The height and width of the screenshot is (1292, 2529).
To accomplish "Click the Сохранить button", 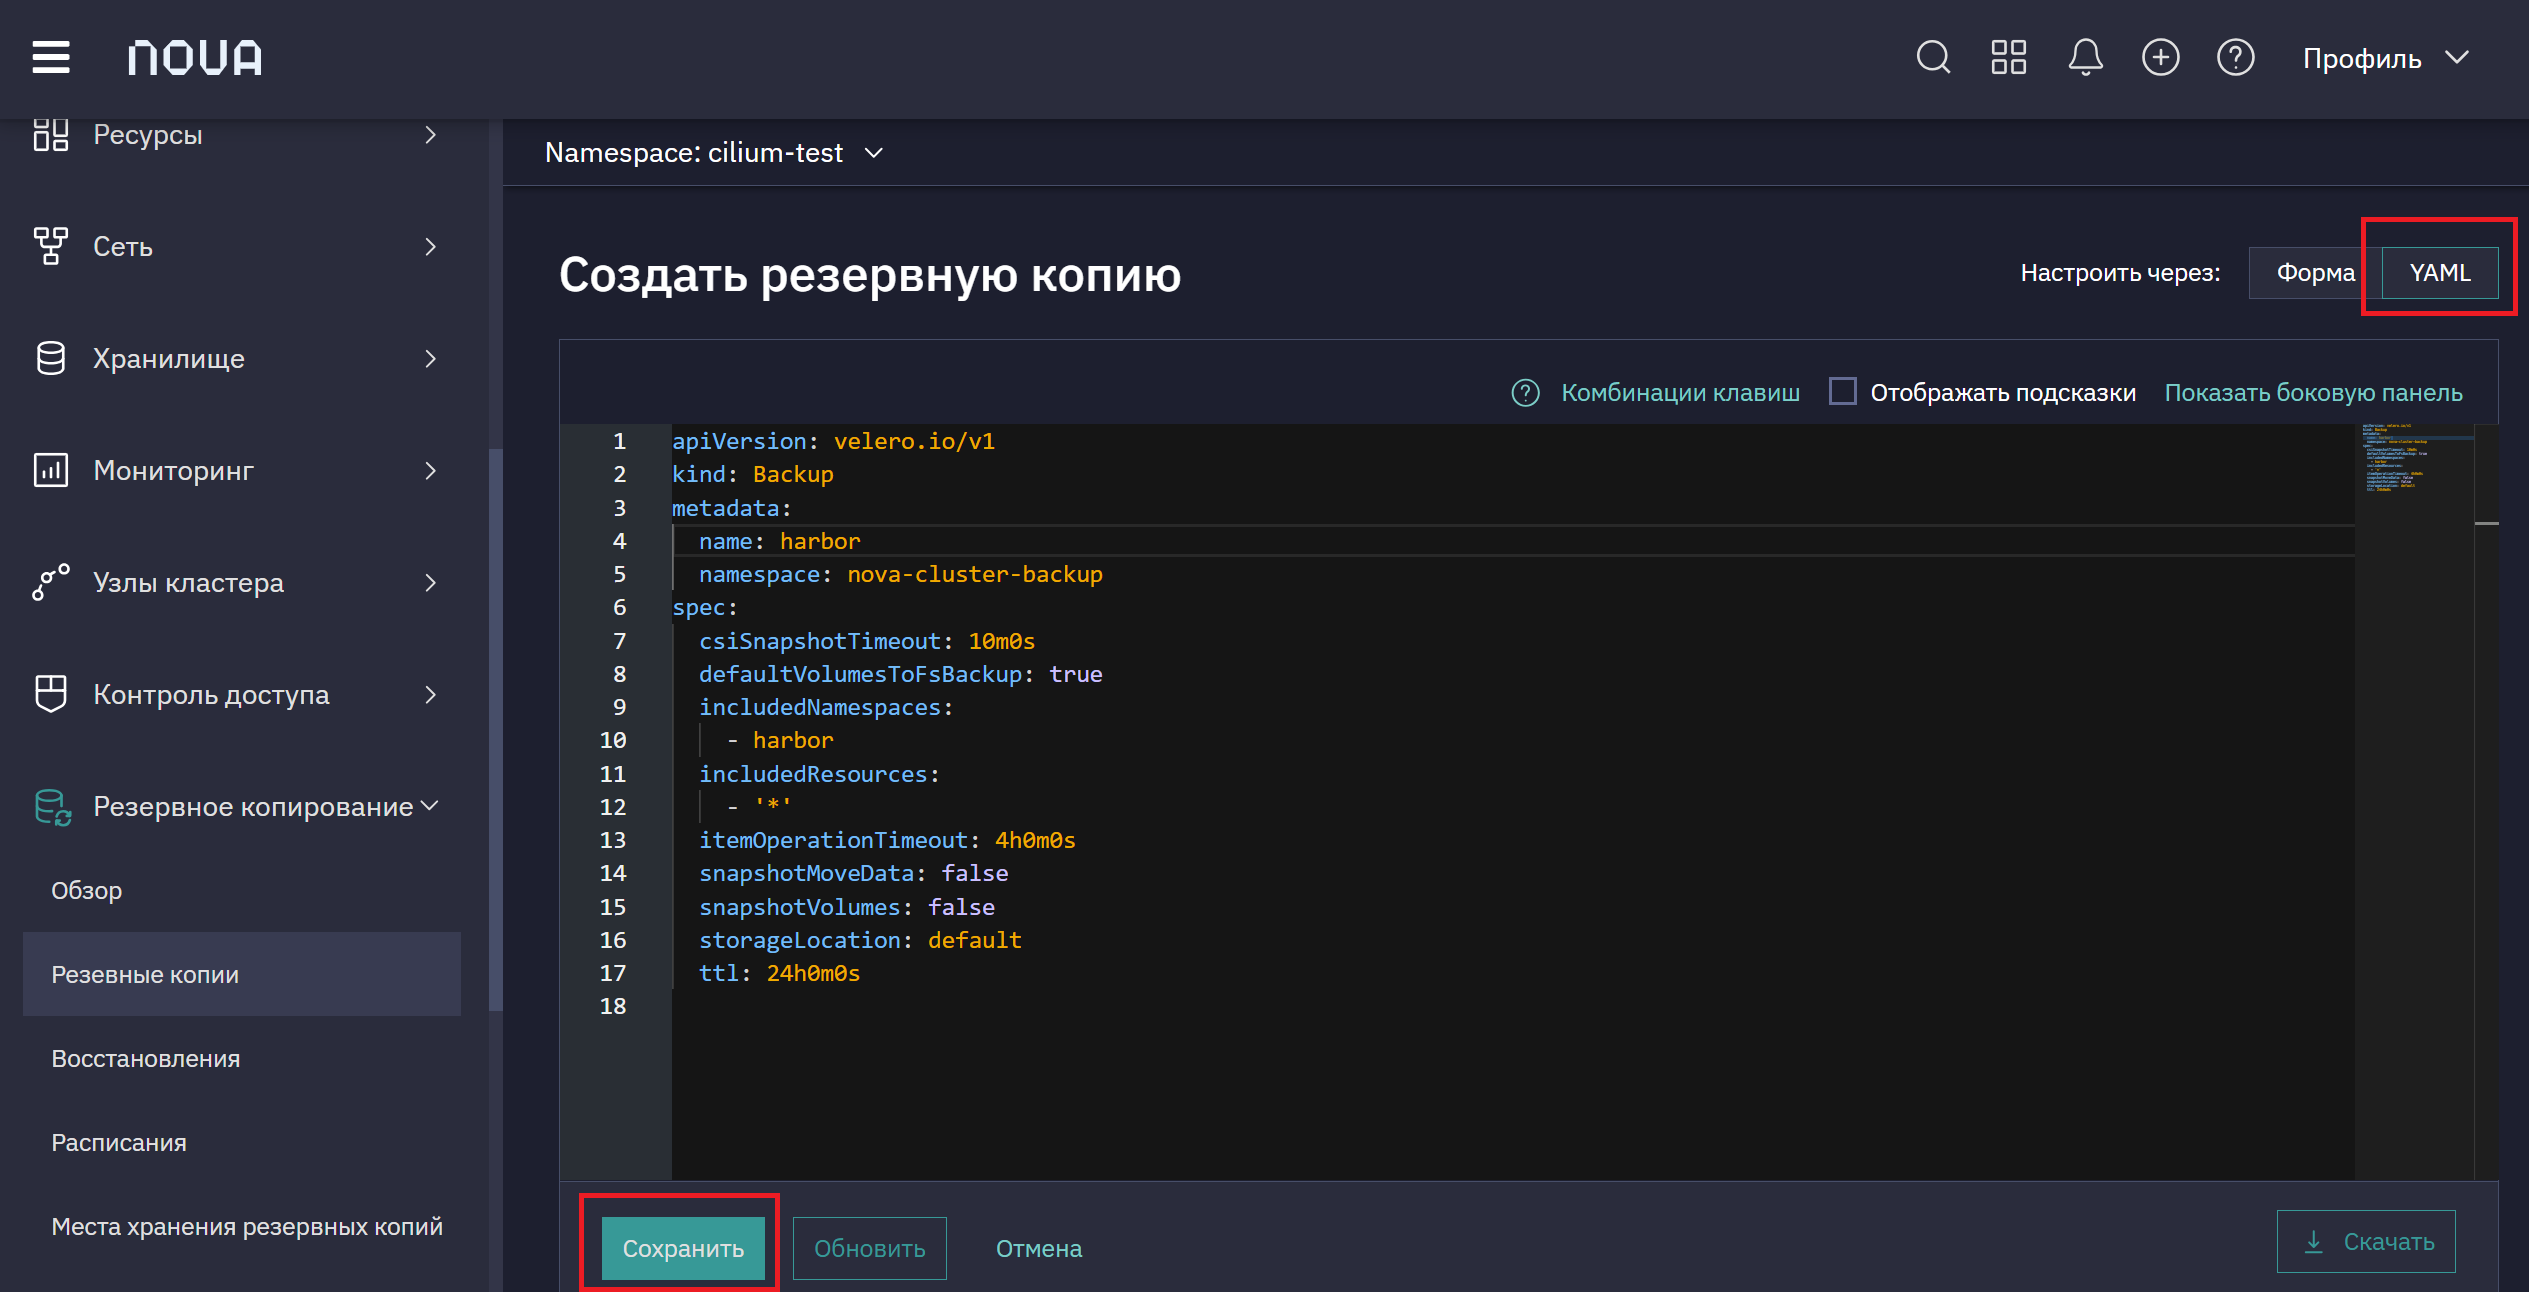I will (683, 1248).
